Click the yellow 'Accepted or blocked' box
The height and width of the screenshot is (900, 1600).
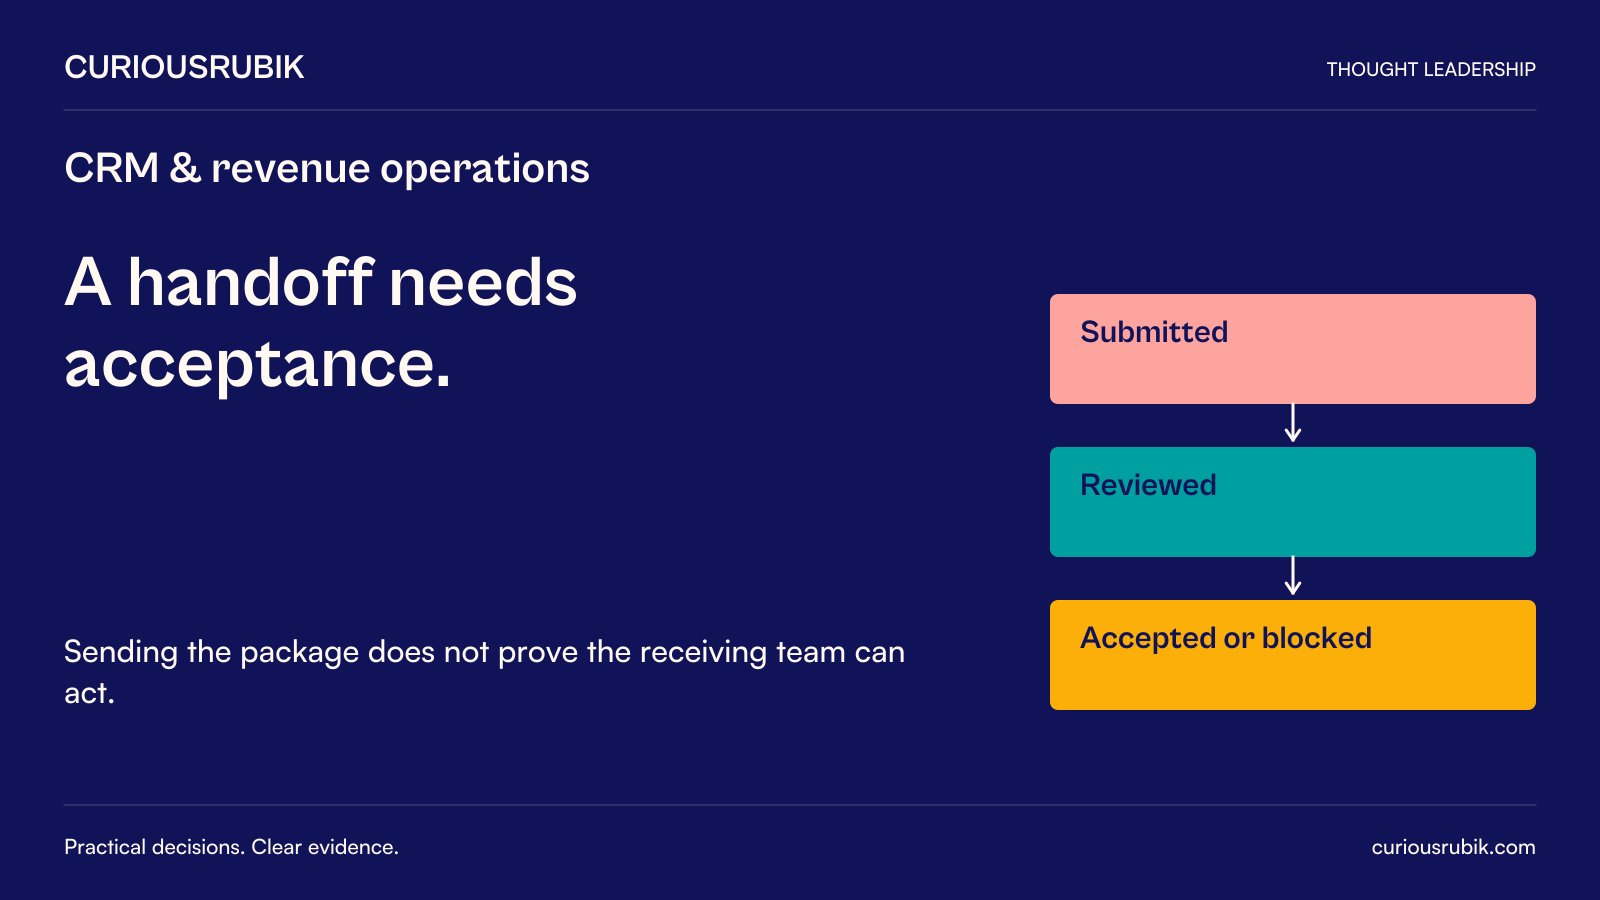[1293, 655]
